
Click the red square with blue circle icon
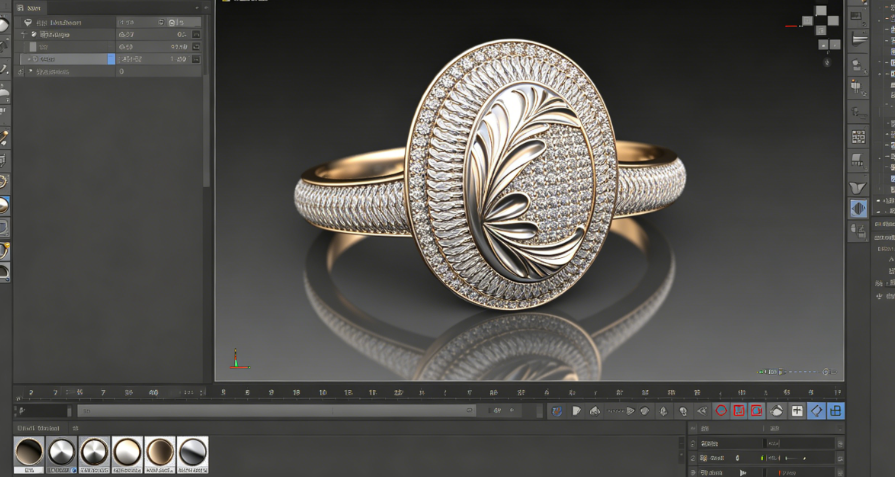click(x=757, y=411)
